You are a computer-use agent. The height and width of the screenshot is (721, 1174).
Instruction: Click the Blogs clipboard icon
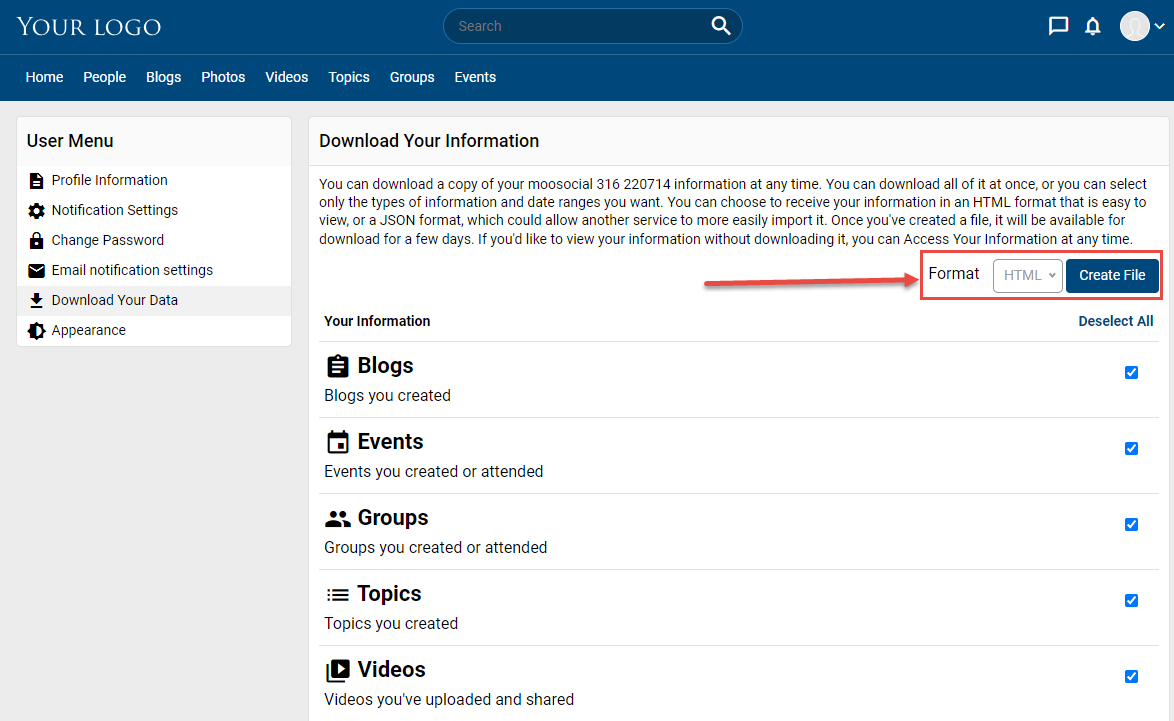click(338, 366)
